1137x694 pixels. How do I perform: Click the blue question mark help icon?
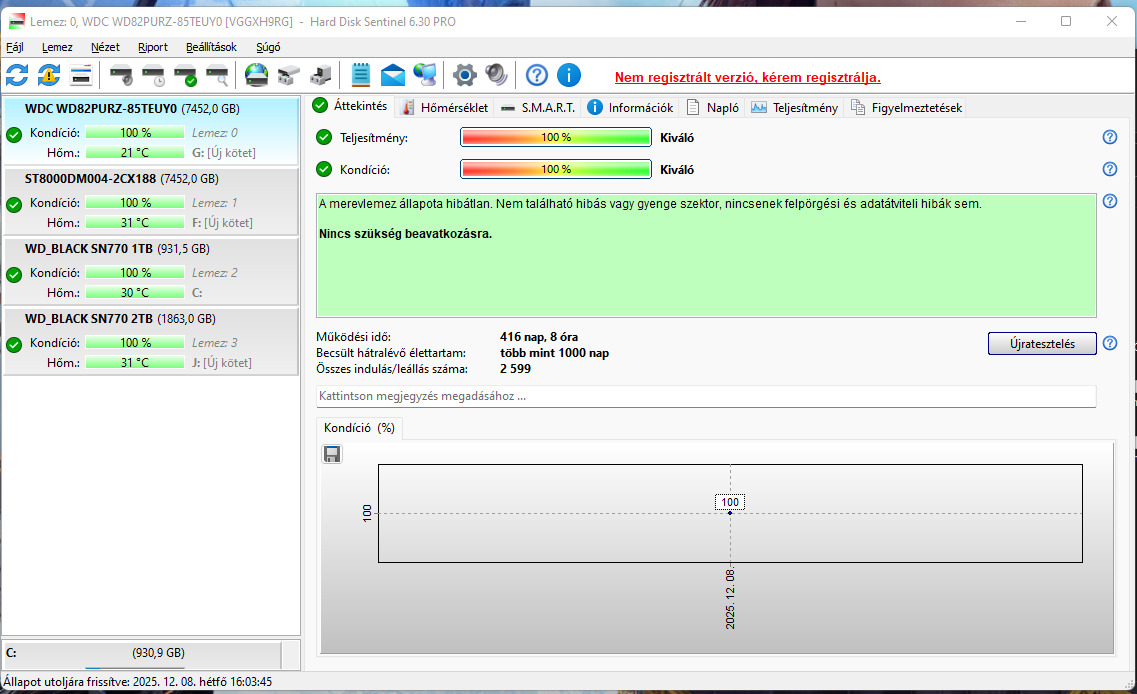(537, 75)
